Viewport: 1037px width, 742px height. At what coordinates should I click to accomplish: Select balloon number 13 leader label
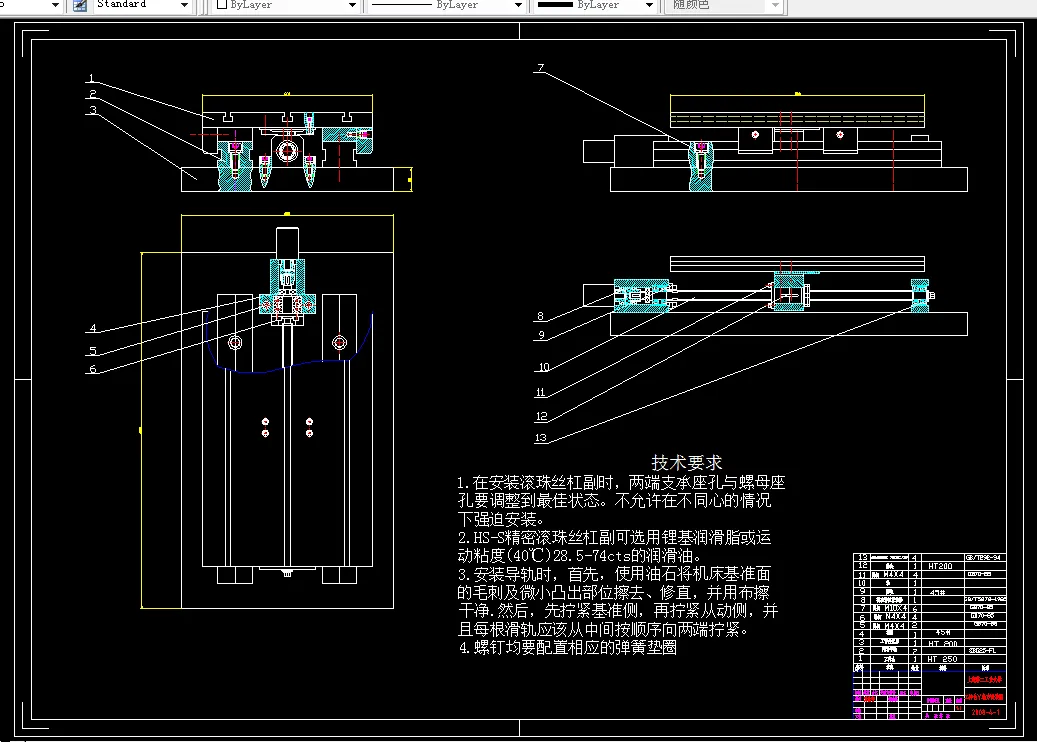(x=540, y=437)
